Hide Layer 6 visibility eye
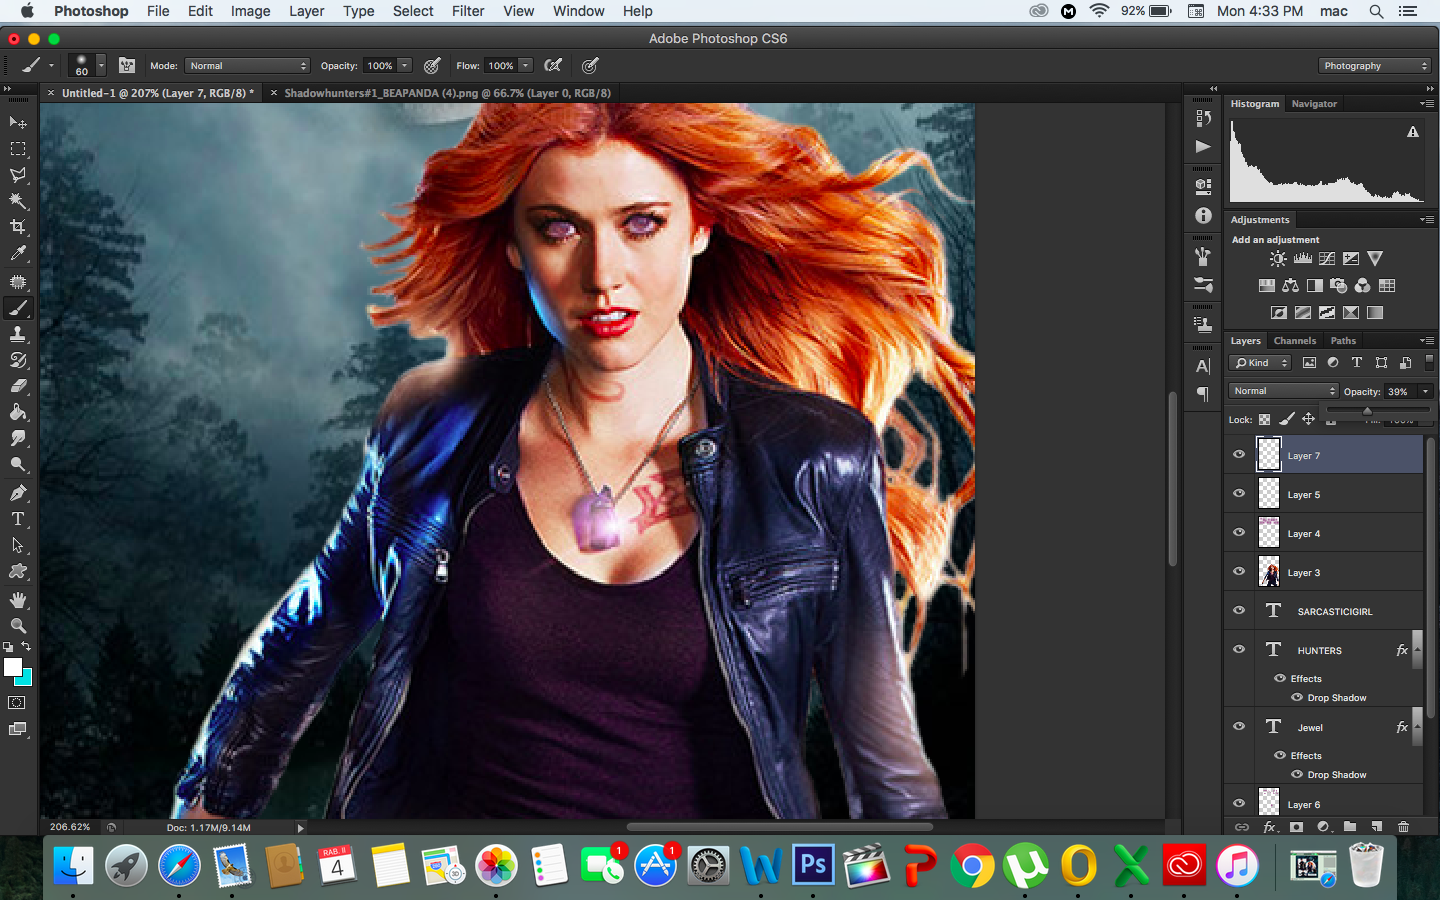 coord(1239,803)
